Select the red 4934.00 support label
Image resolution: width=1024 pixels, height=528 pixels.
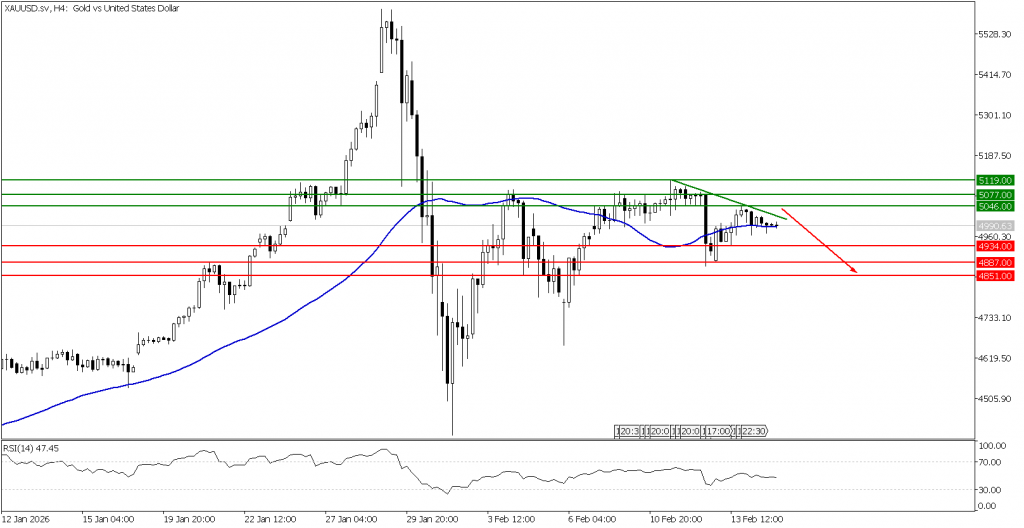click(998, 246)
